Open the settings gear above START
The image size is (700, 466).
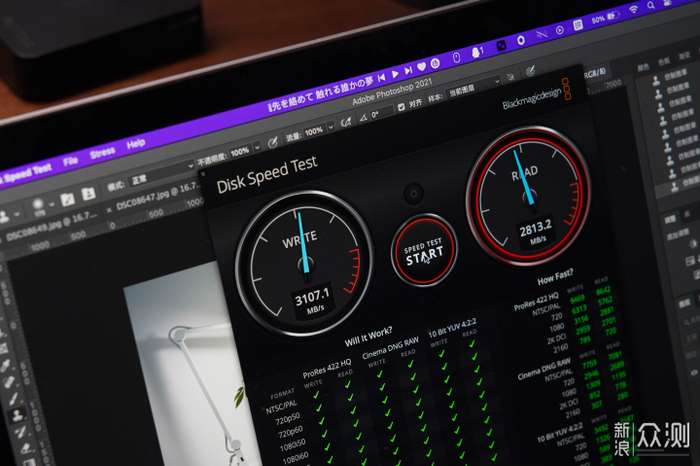(x=413, y=194)
